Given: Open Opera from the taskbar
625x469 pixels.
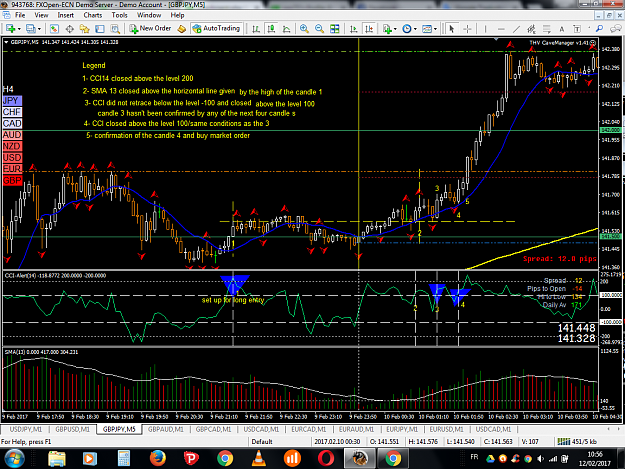Looking at the screenshot, I should coord(326,458).
